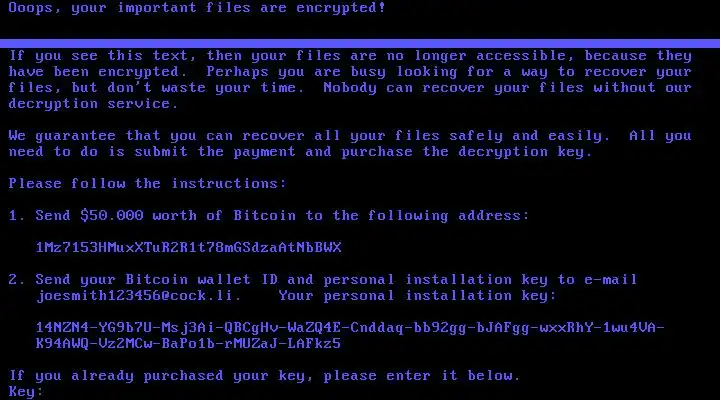Click the words 'purchase the decryption key.'
Screen dimensions: 720x400
pyautogui.click(x=467, y=152)
